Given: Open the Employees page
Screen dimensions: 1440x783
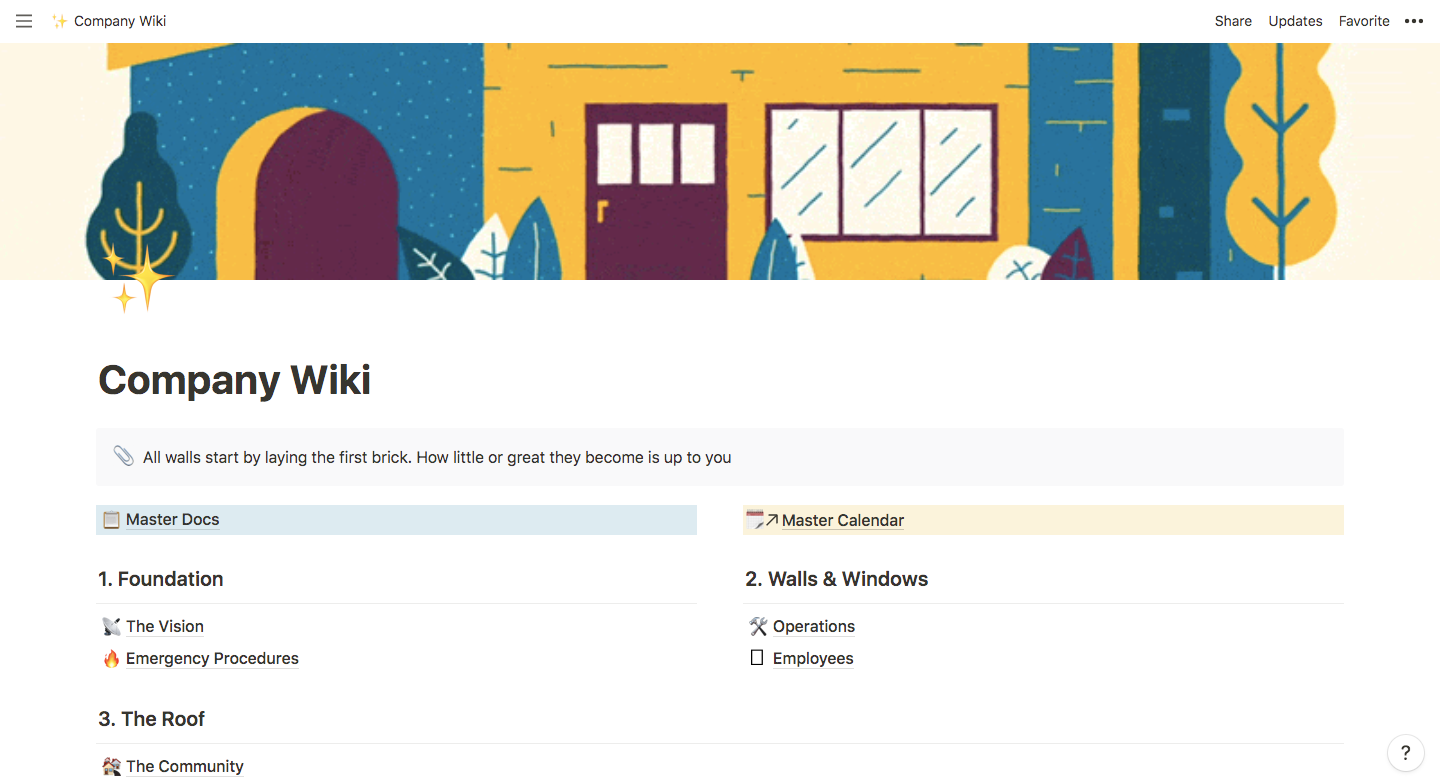Looking at the screenshot, I should (813, 658).
